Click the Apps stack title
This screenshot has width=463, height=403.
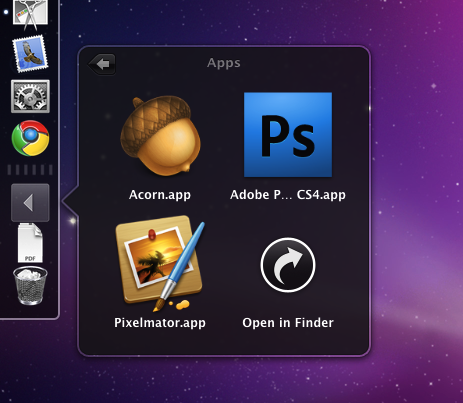pos(224,63)
